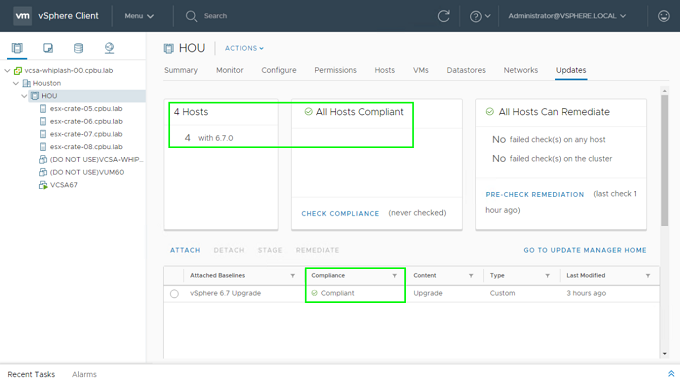Viewport: 680px width, 382px height.
Task: Open the help question mark menu
Action: coord(475,16)
